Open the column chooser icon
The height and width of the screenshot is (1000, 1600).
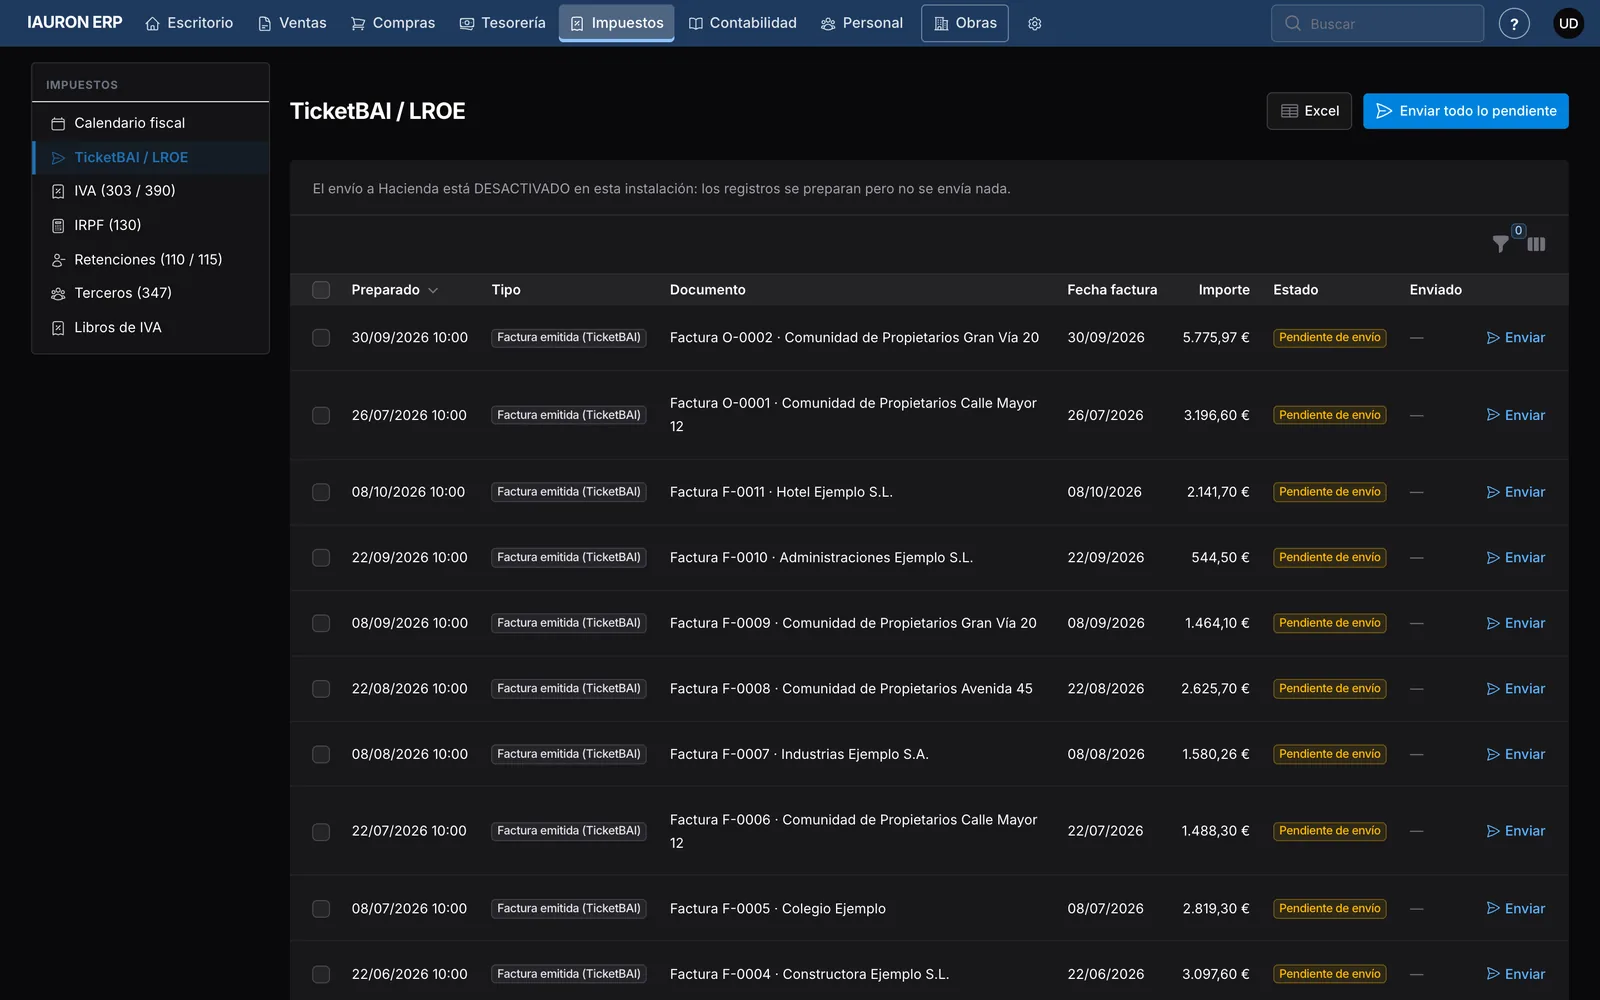pos(1537,243)
